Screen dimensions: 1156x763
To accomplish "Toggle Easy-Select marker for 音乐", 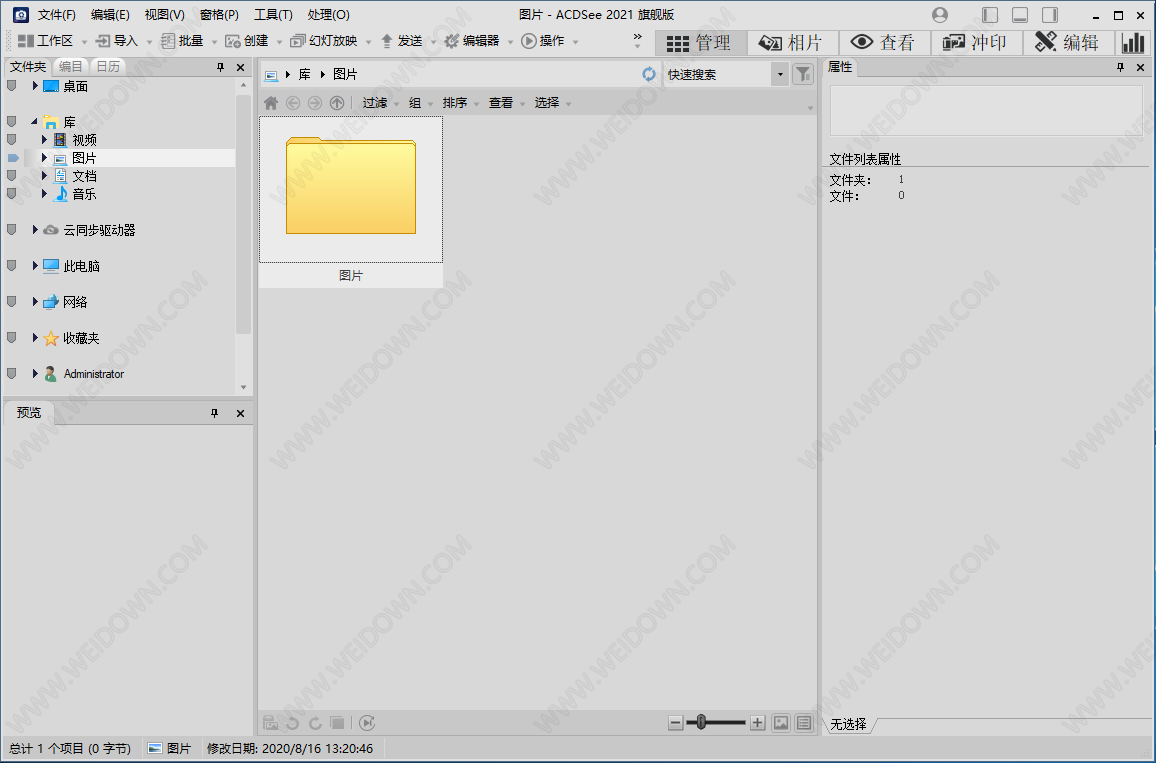I will [x=12, y=194].
